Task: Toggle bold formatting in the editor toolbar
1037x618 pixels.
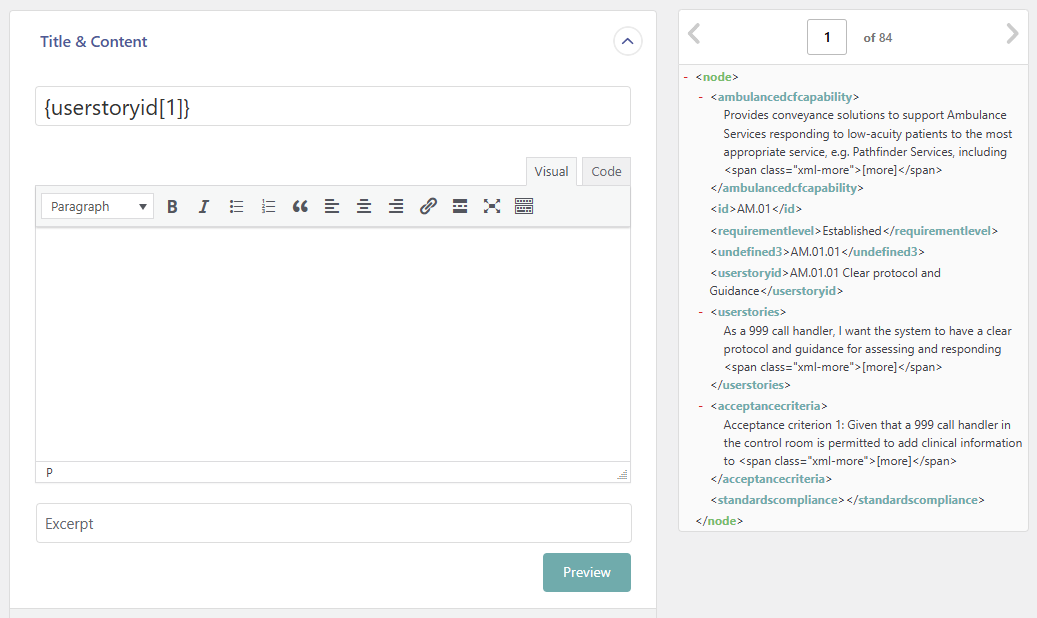Action: 172,206
